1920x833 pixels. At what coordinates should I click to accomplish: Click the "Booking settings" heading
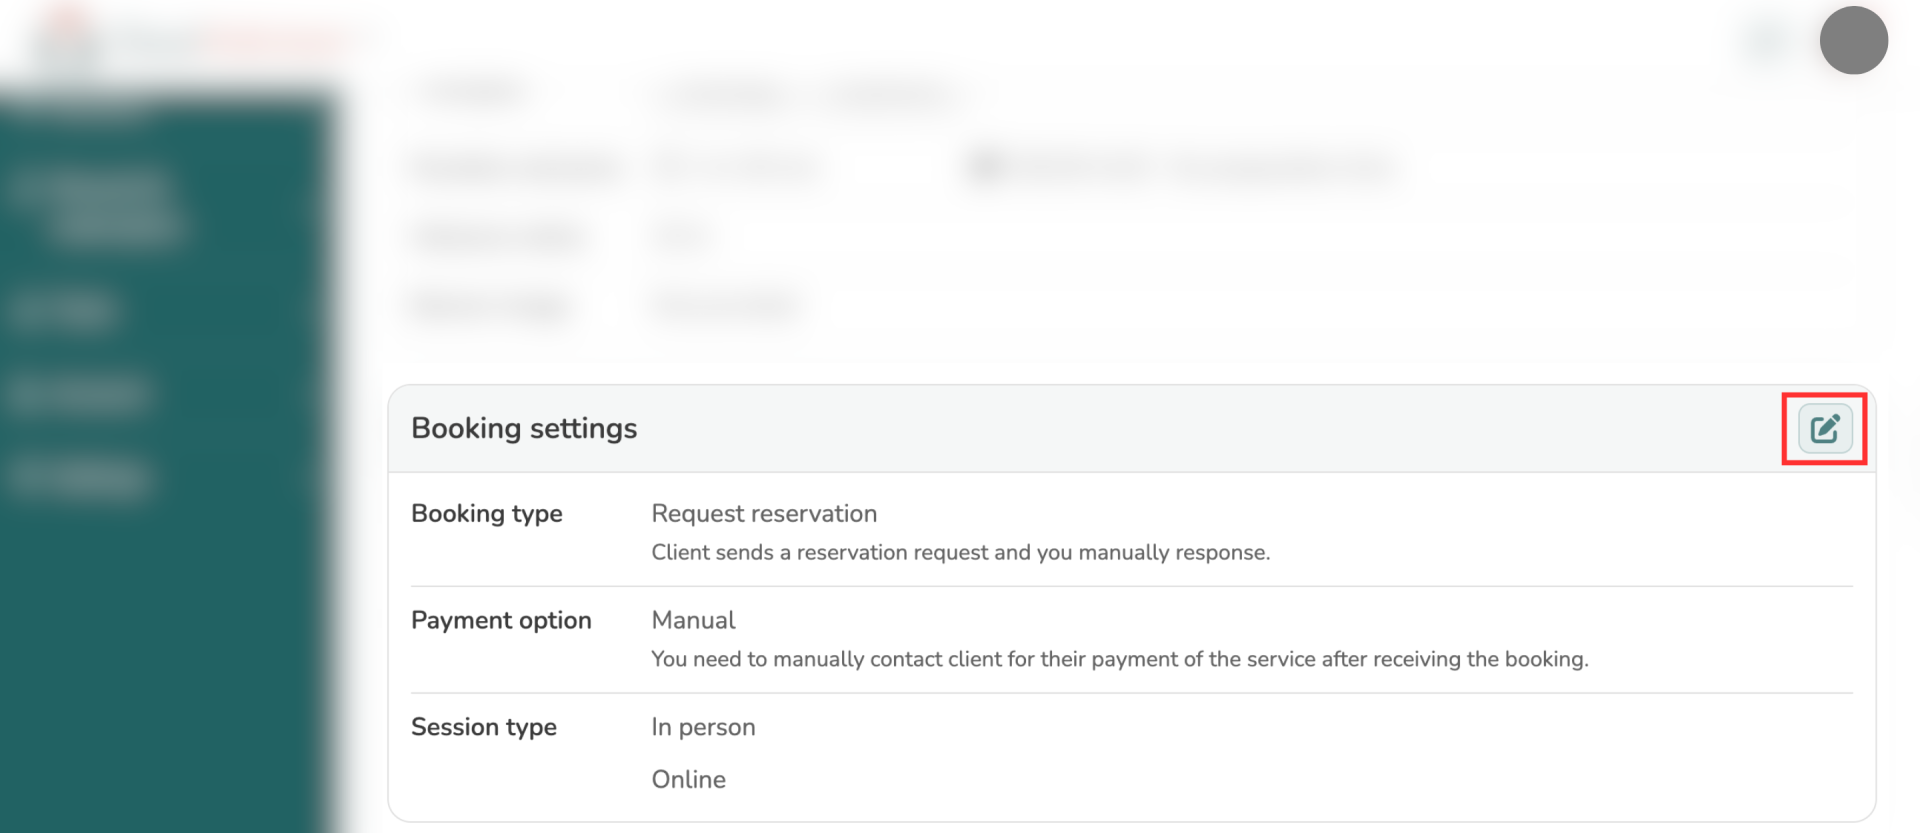coord(524,429)
